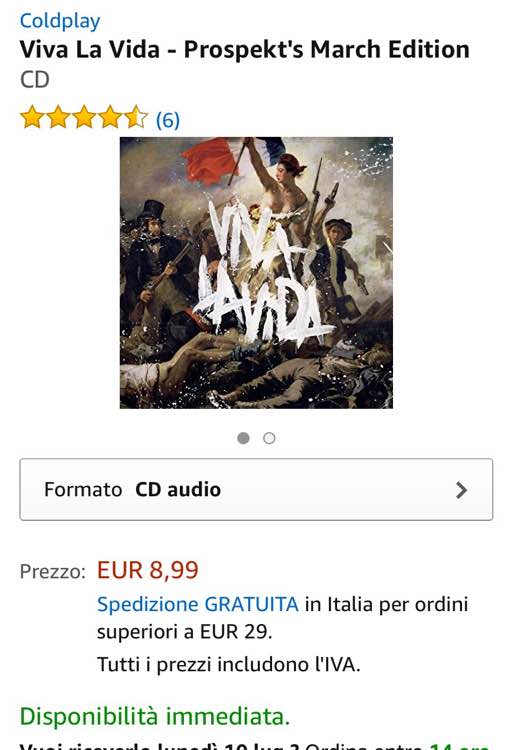This screenshot has width=510, height=750.
Task: Open the (6) customer reviews link
Action: [167, 120]
